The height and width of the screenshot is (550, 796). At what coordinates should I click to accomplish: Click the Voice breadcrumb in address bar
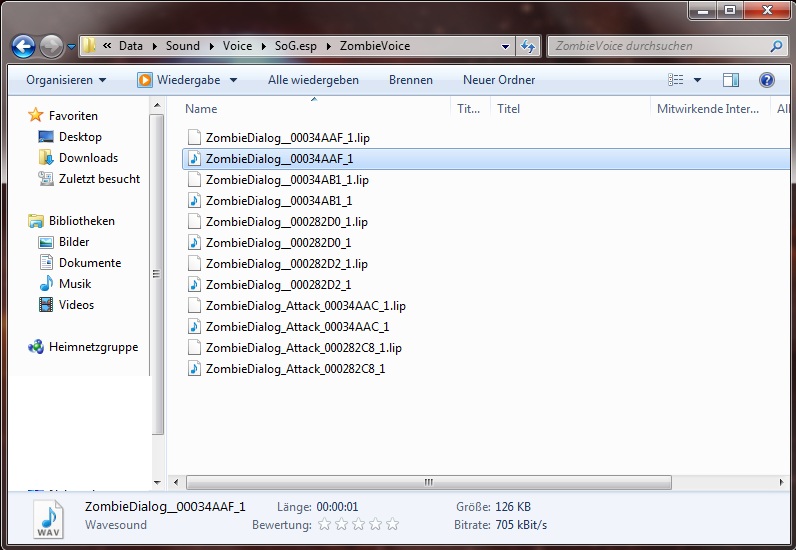pos(237,46)
